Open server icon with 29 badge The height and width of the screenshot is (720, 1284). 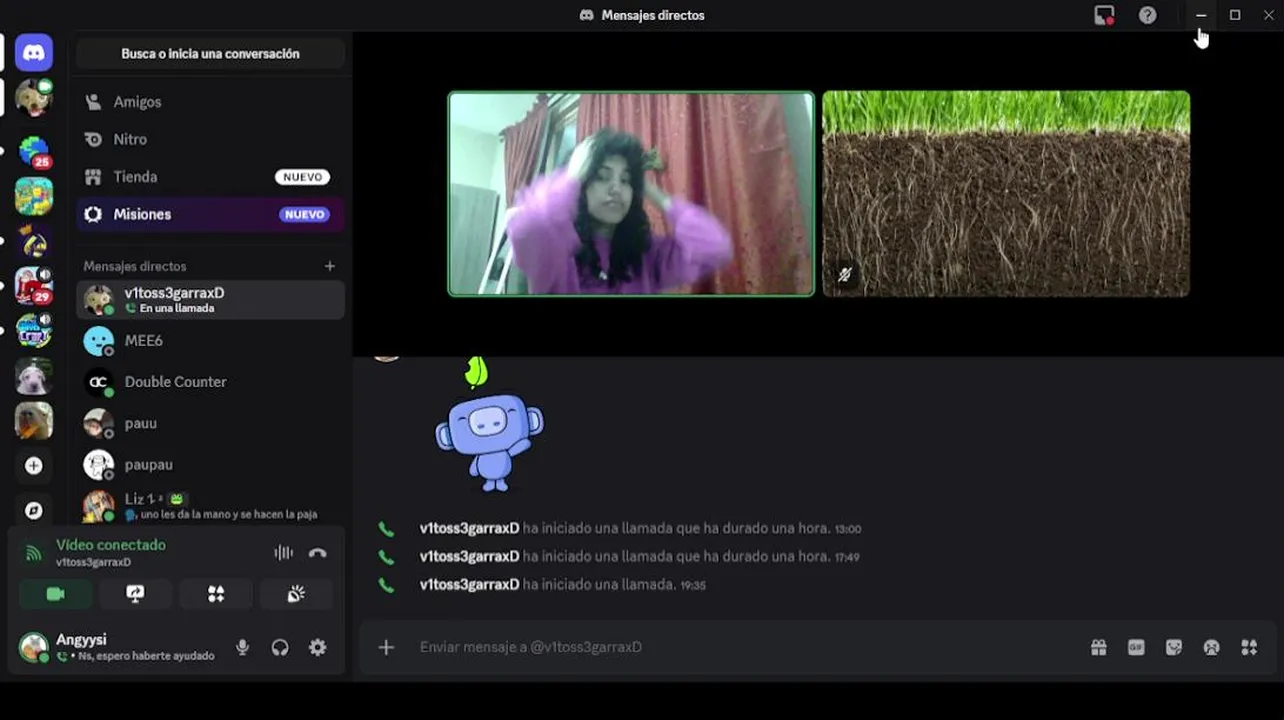pos(34,286)
